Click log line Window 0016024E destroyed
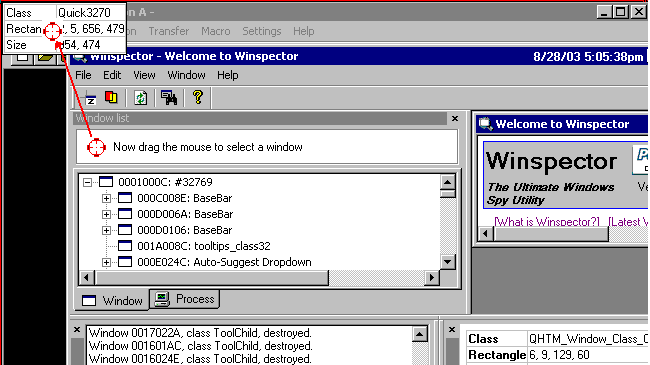This screenshot has height=365, width=650. pos(200,359)
